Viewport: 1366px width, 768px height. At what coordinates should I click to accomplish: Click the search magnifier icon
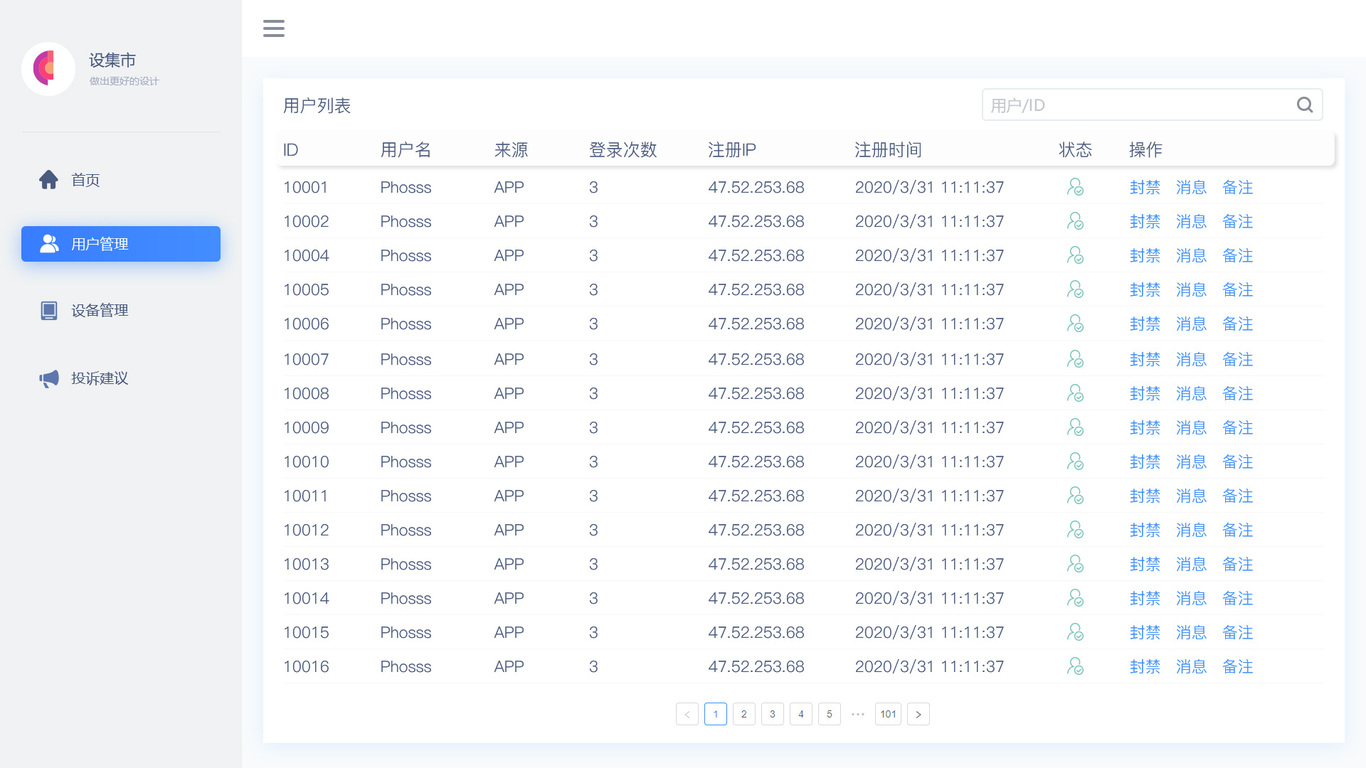pyautogui.click(x=1305, y=105)
